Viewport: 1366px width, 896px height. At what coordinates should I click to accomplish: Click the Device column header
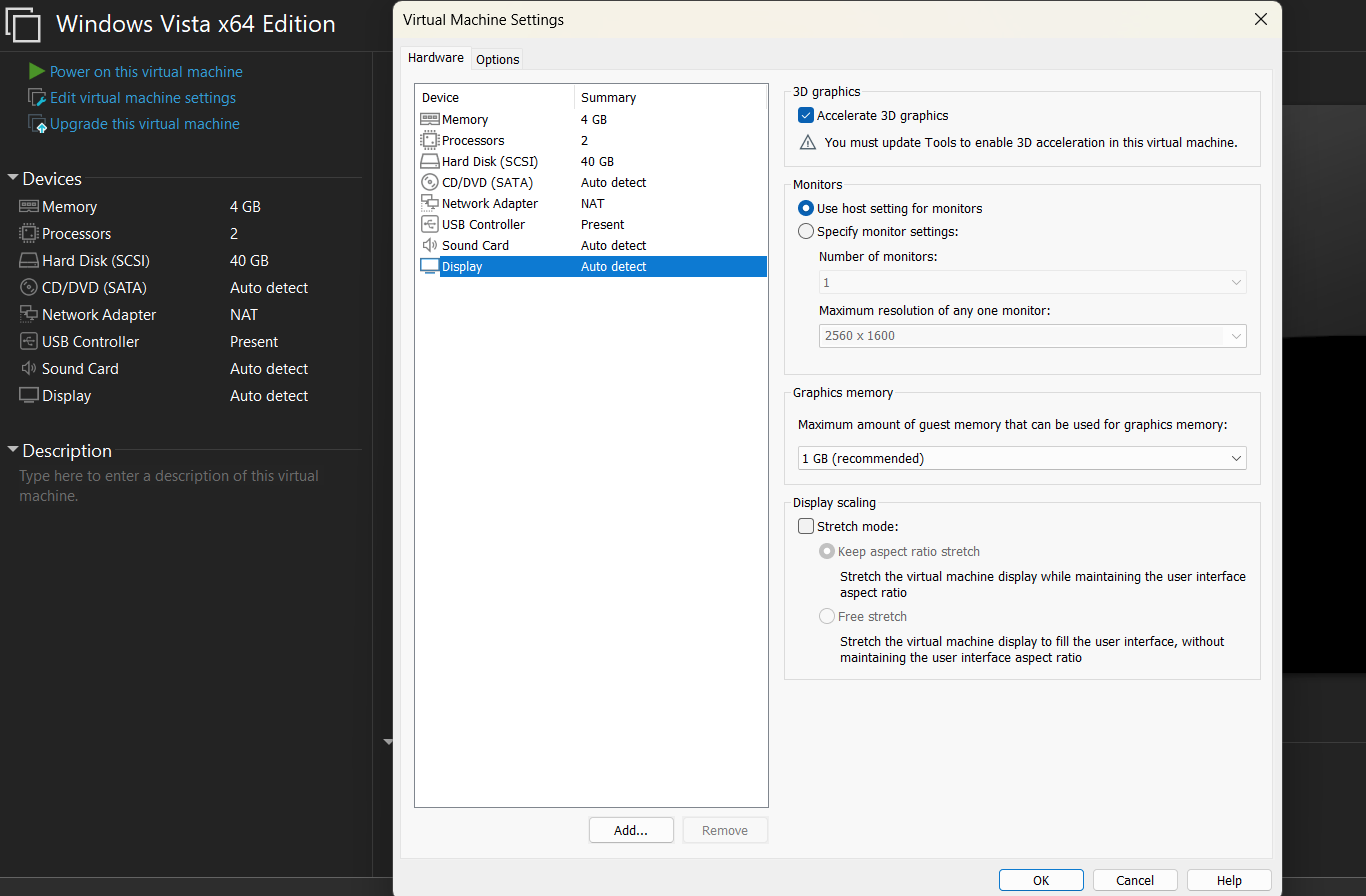[495, 97]
